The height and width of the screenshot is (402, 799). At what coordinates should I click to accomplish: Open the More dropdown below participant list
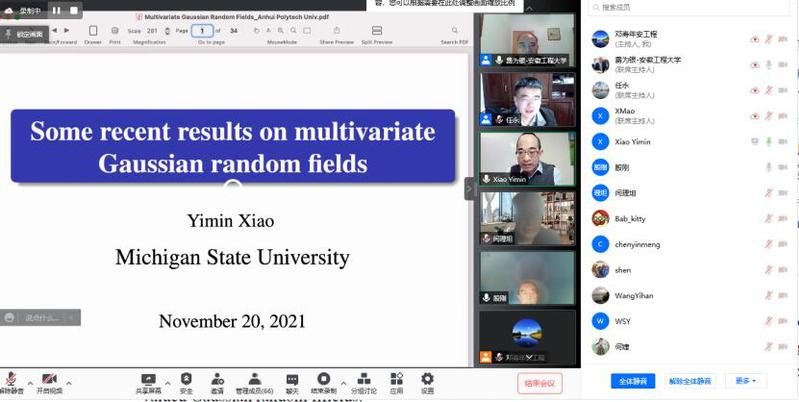coord(745,381)
